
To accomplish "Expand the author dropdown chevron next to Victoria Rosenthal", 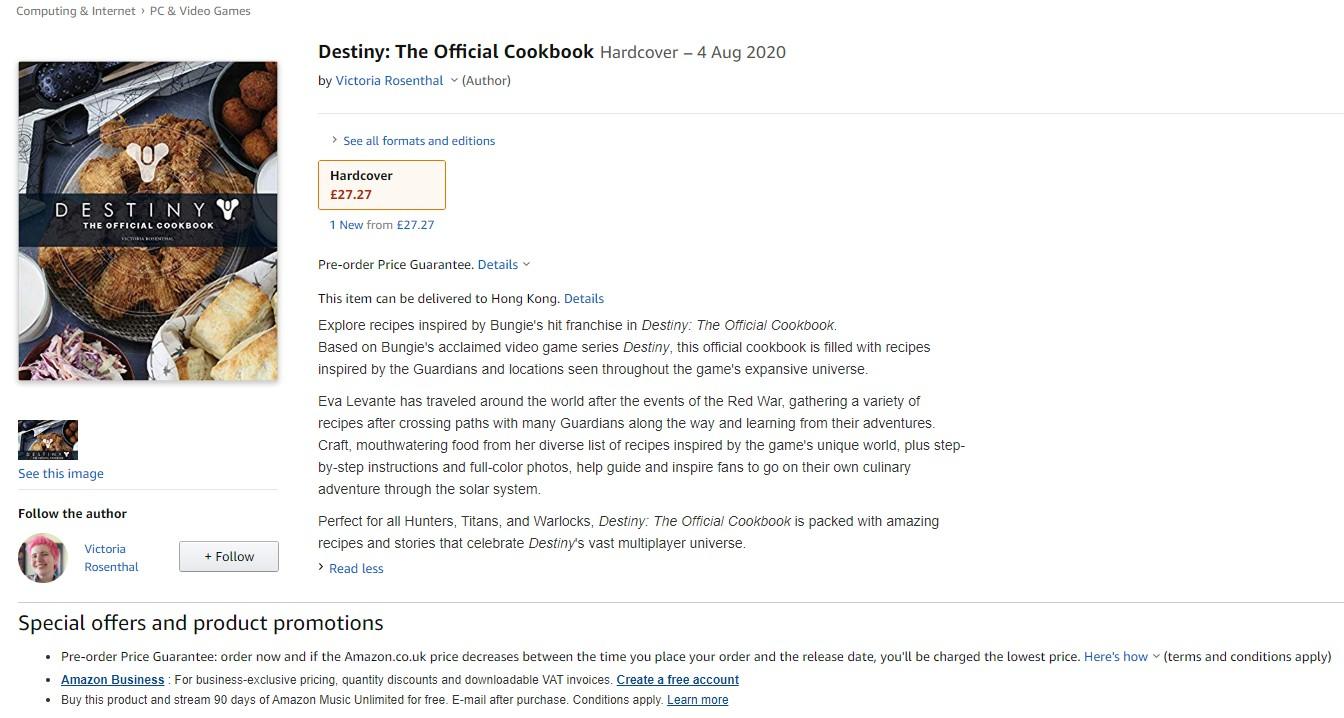I will point(454,81).
